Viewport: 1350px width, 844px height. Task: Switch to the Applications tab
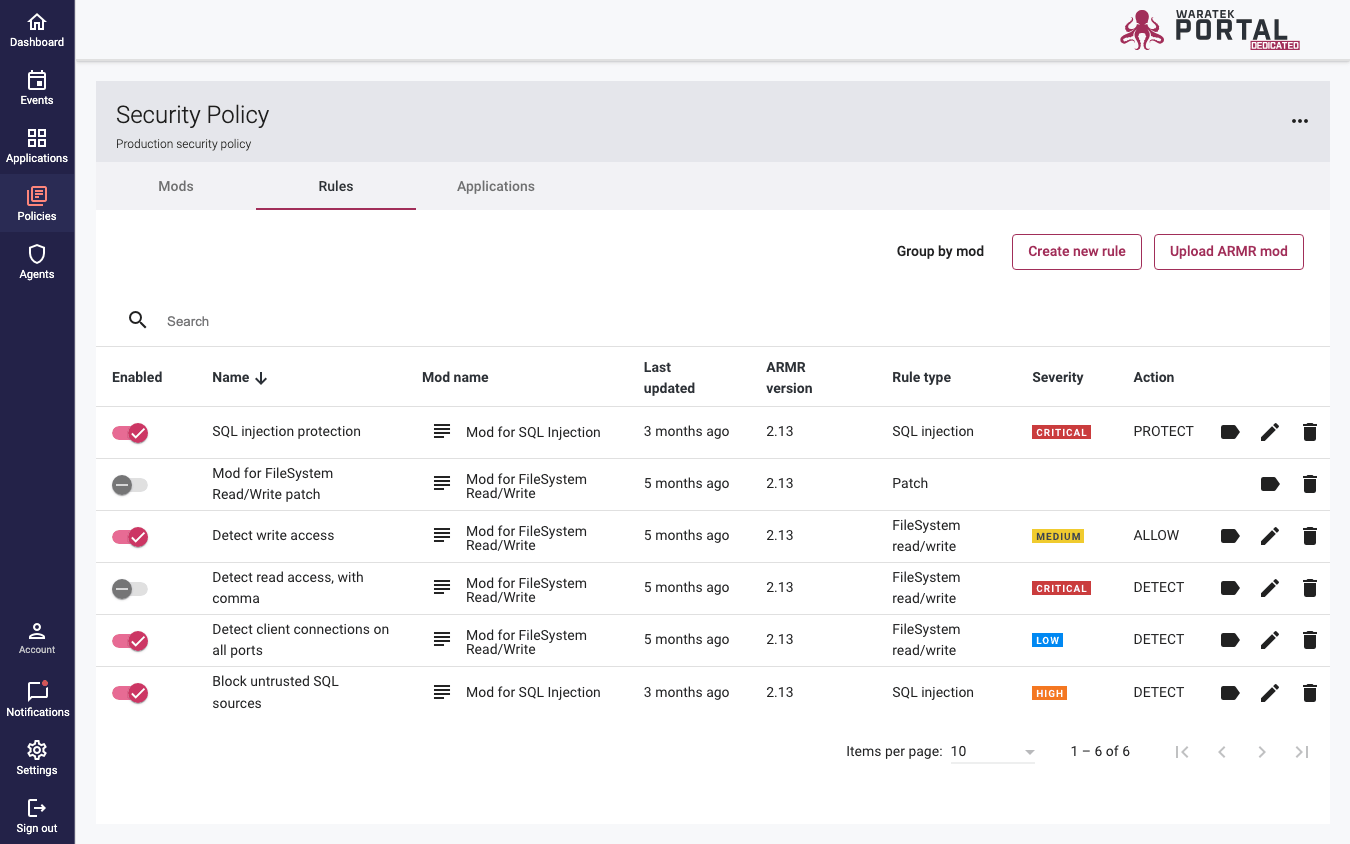coord(496,186)
